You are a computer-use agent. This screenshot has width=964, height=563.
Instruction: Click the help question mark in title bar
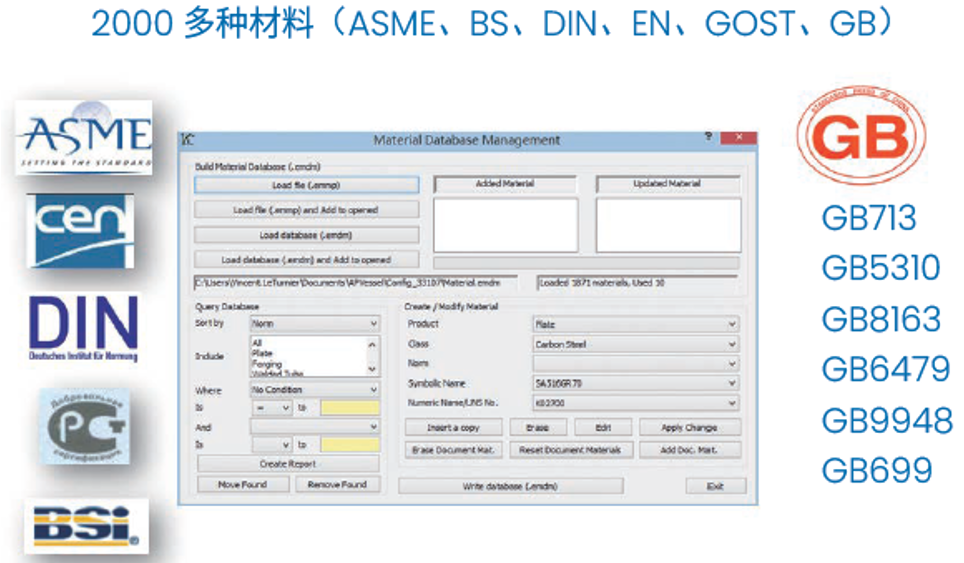click(708, 138)
